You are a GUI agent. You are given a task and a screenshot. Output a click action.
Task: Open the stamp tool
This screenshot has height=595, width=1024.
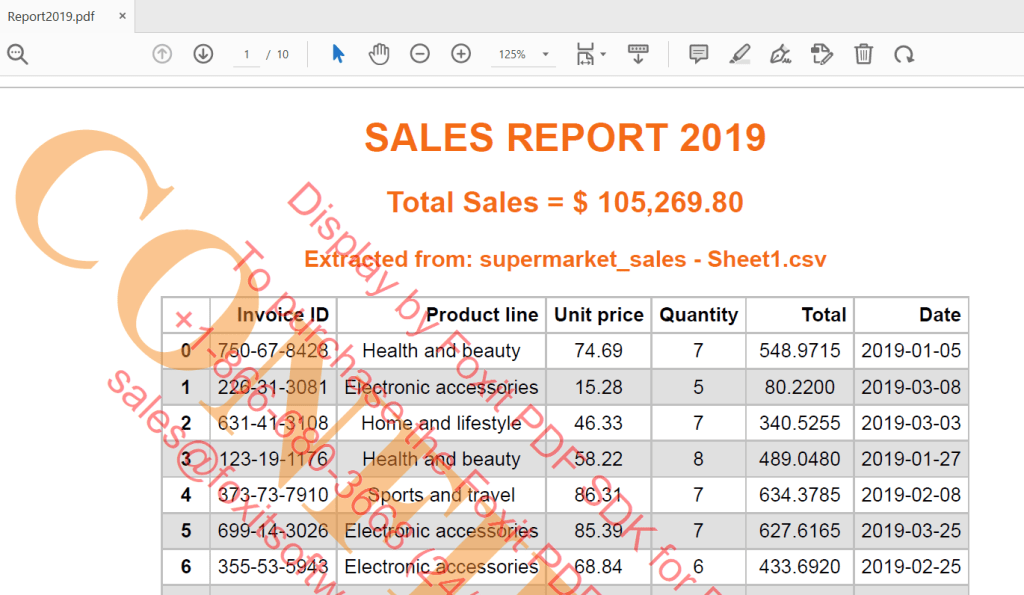click(x=822, y=54)
